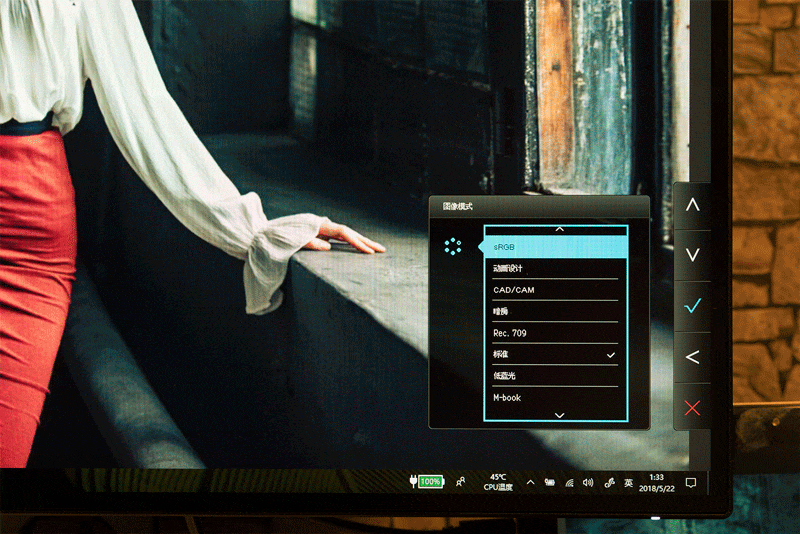This screenshot has height=534, width=800.
Task: Choose the 低蓝光 picture mode
Action: tap(556, 376)
